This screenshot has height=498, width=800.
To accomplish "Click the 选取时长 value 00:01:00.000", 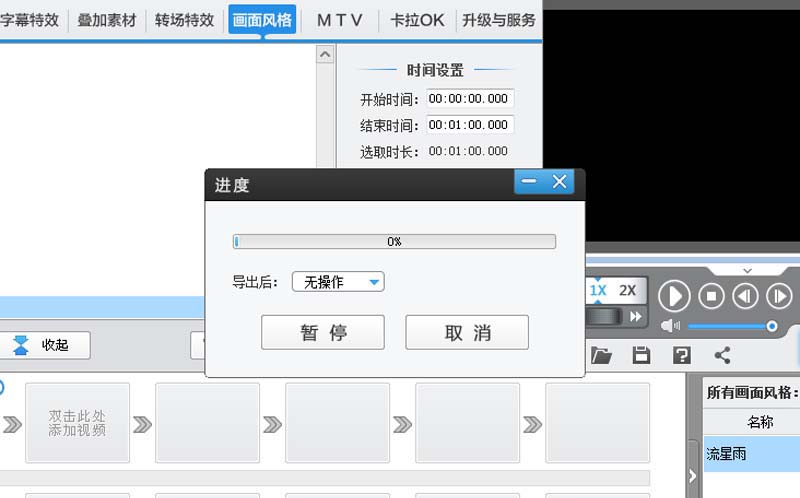I will (468, 151).
